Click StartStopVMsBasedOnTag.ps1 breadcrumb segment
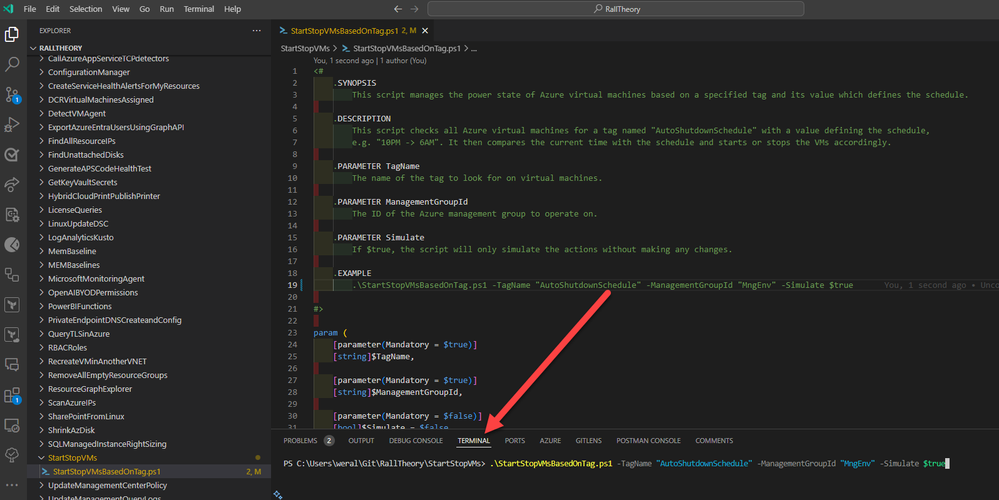The image size is (999, 500). click(x=406, y=48)
